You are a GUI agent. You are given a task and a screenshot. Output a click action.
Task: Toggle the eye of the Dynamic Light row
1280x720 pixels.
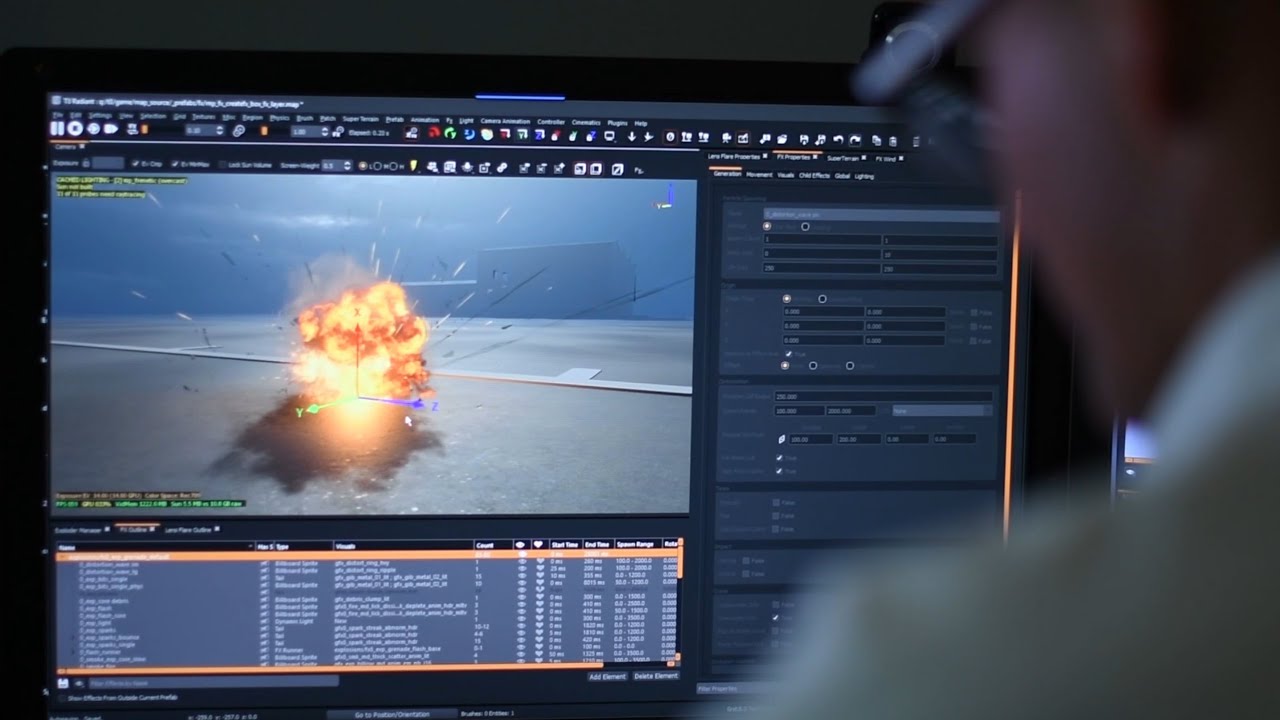tap(520, 619)
